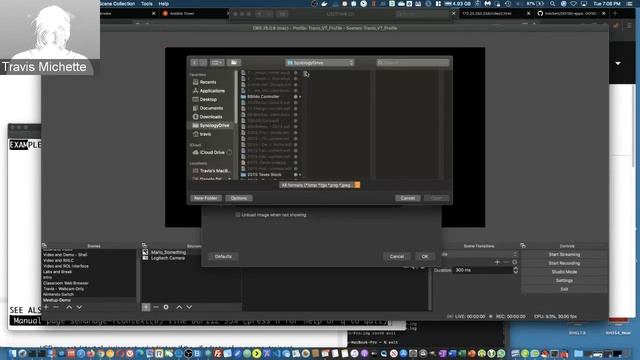Go back in the file dialog

coord(195,62)
